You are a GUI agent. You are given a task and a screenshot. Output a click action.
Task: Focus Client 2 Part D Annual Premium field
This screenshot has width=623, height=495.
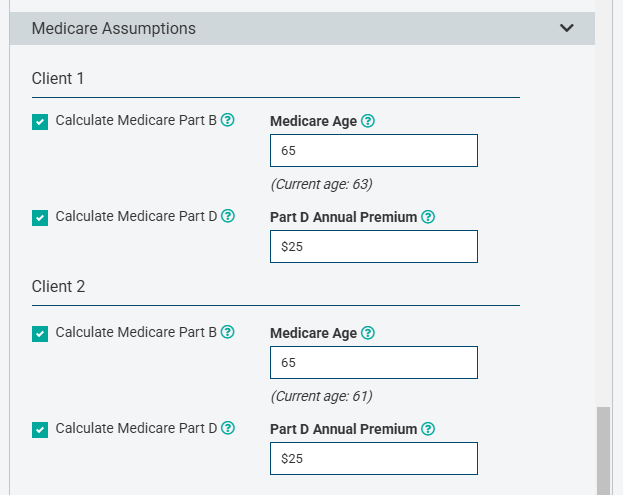pos(374,458)
